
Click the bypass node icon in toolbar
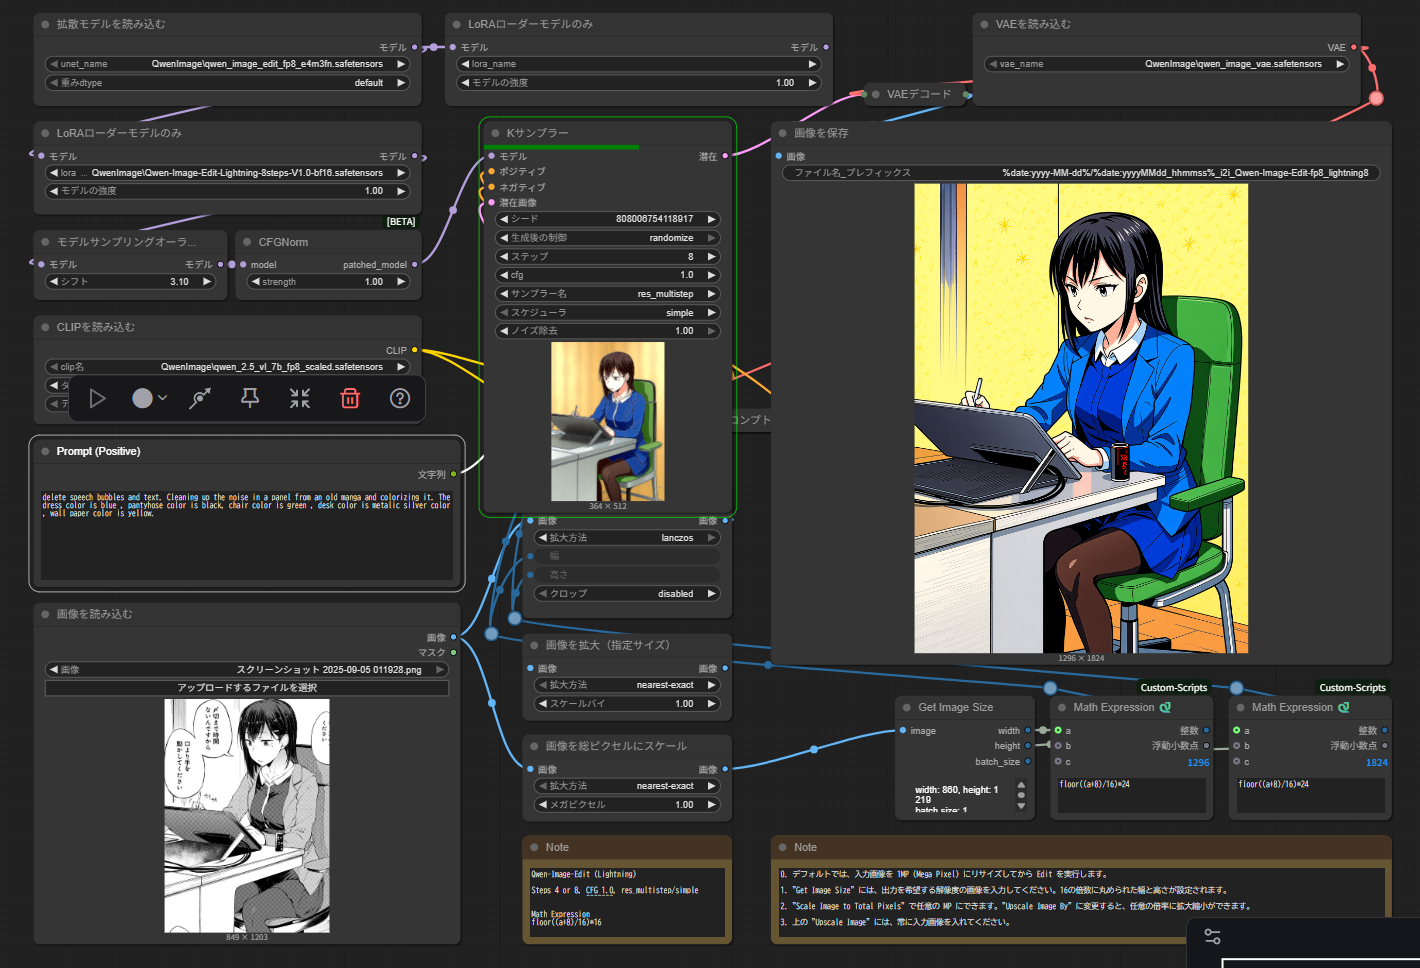200,399
